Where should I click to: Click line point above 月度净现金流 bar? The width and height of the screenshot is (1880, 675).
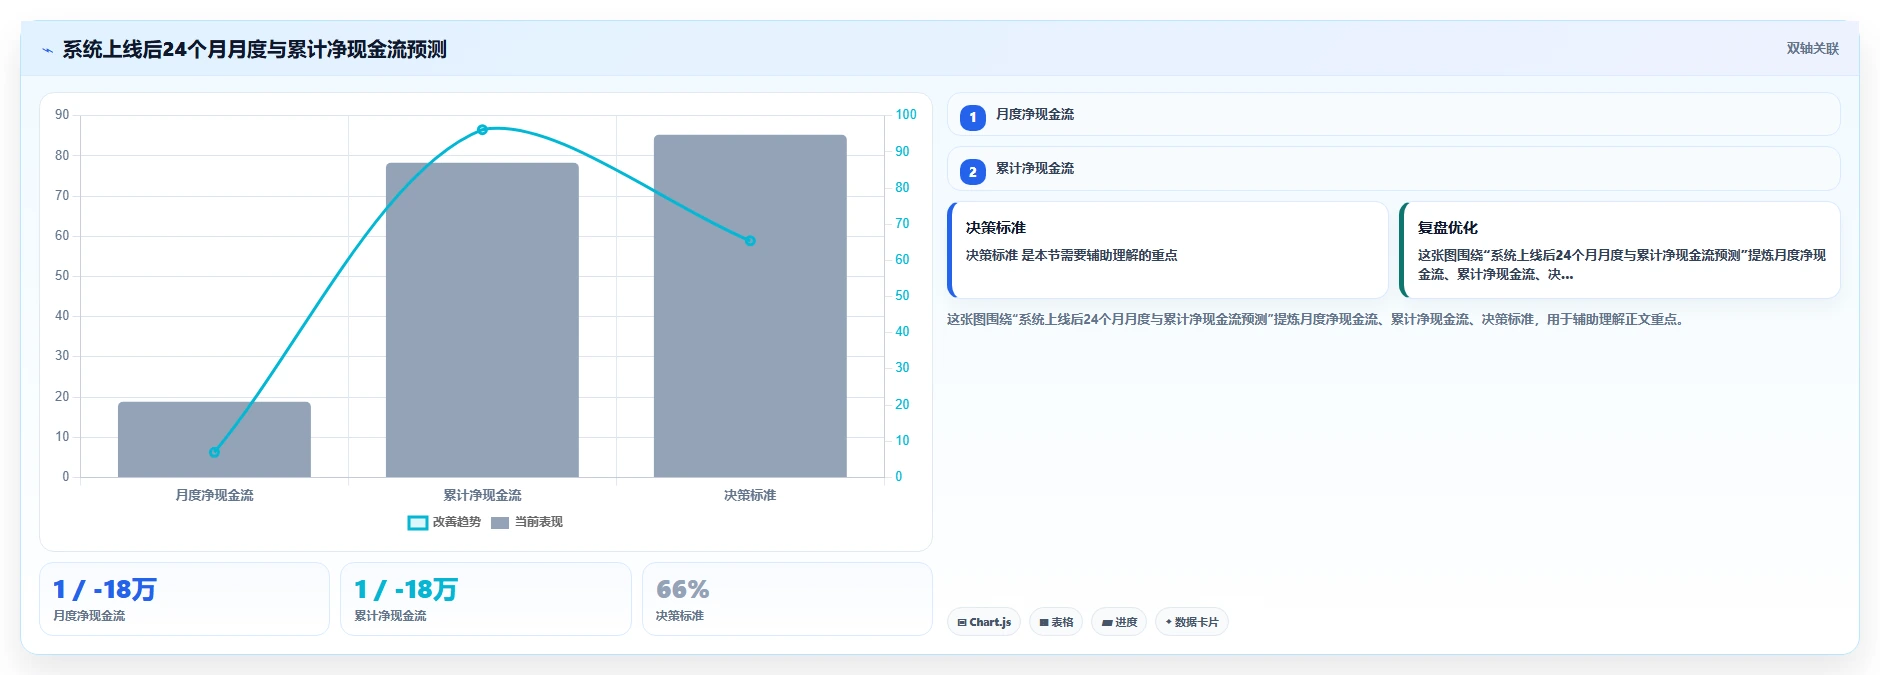(x=214, y=452)
